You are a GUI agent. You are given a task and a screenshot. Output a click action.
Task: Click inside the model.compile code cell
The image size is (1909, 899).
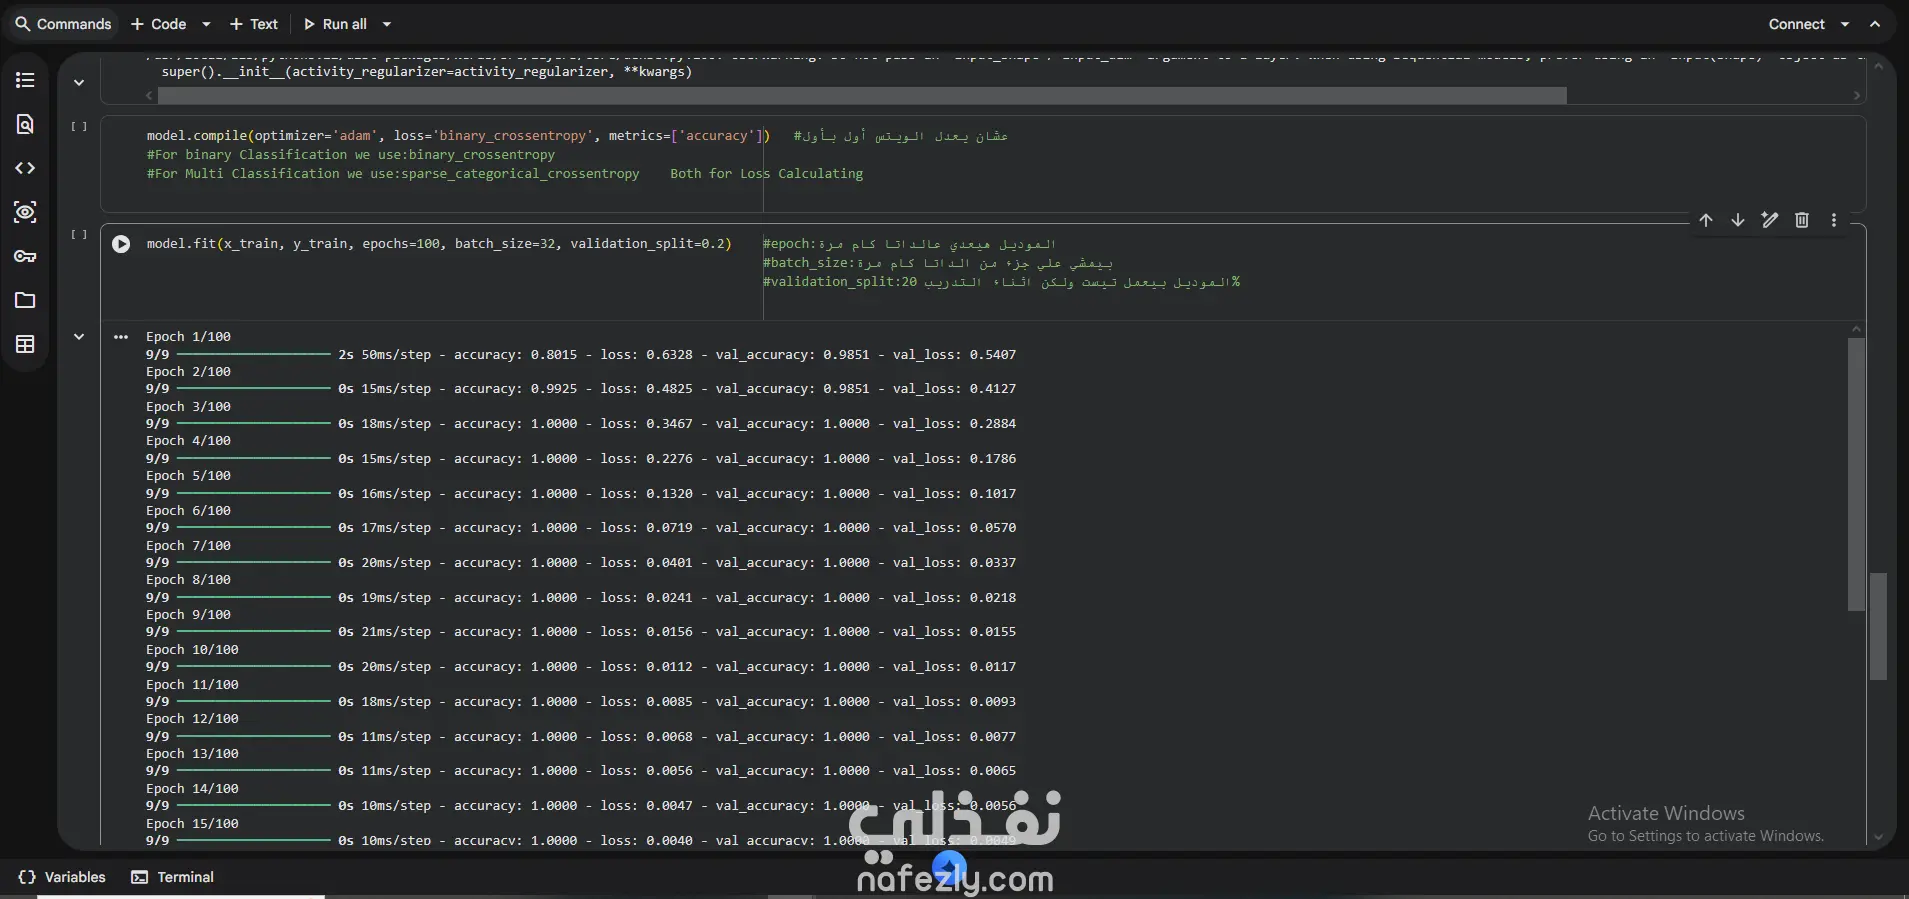click(982, 163)
